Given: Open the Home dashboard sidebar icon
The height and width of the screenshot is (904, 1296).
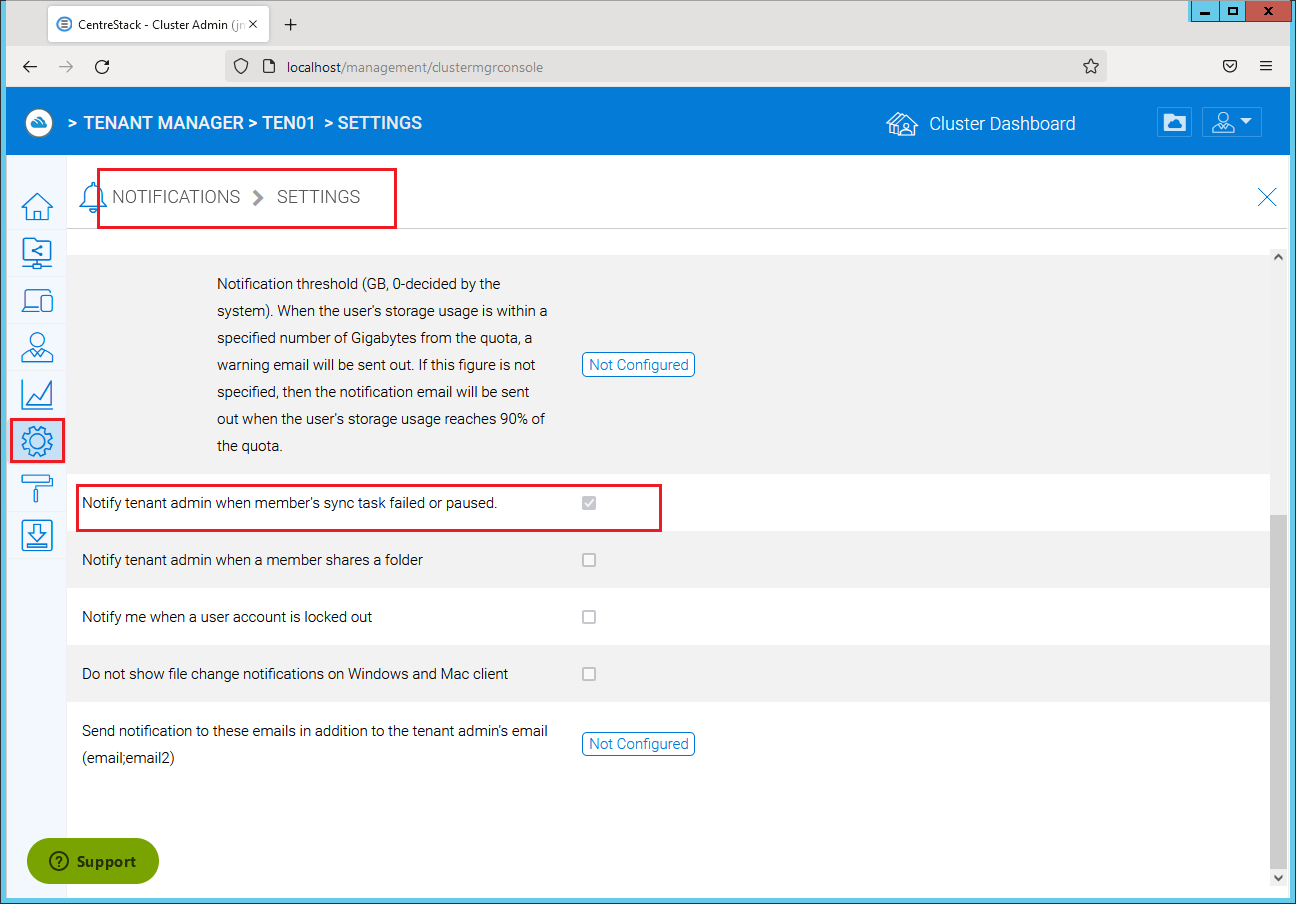Looking at the screenshot, I should tap(37, 207).
